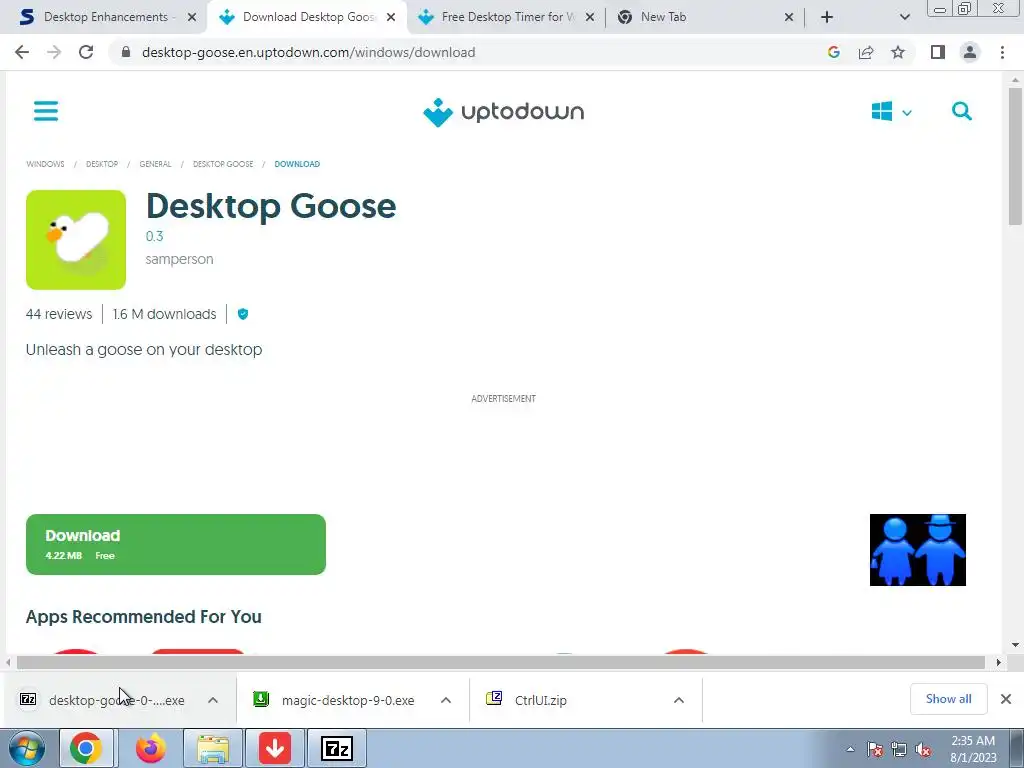Open a new browser tab
The height and width of the screenshot is (768, 1024).
pos(827,18)
